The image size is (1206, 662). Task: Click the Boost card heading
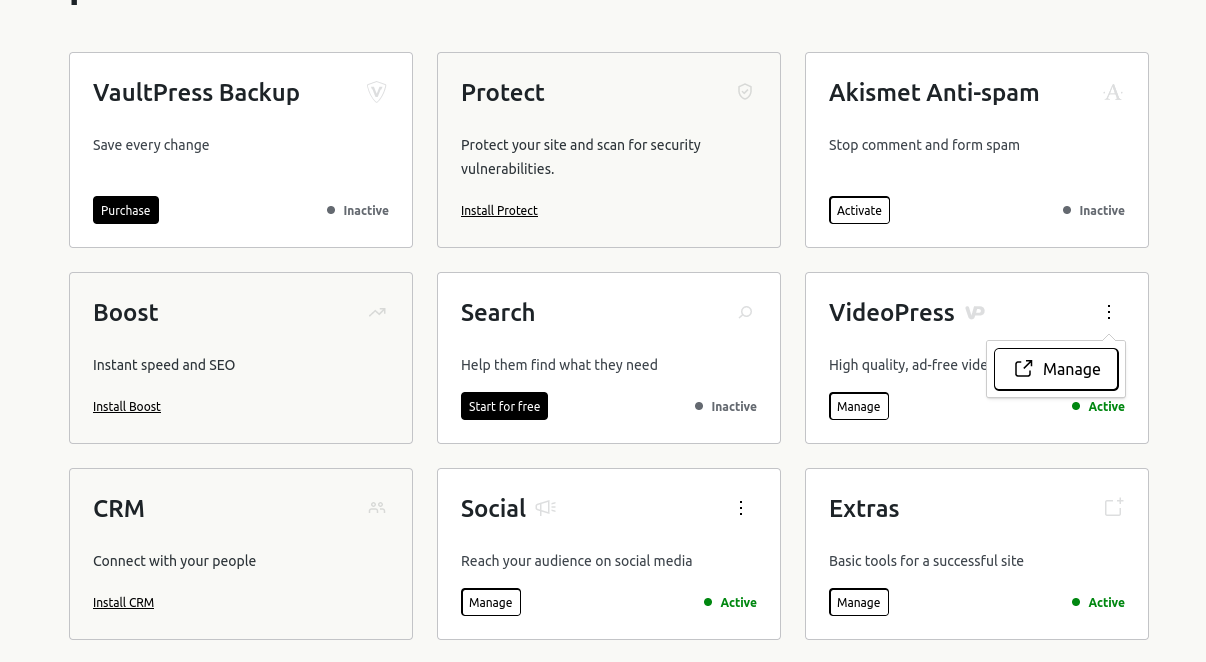pos(126,312)
